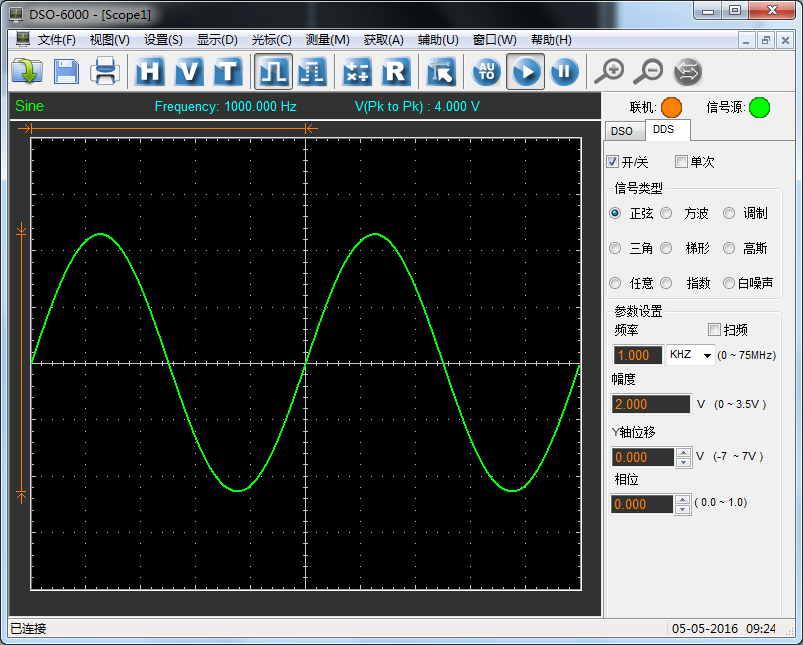Open the vertical settings V icon

(189, 71)
